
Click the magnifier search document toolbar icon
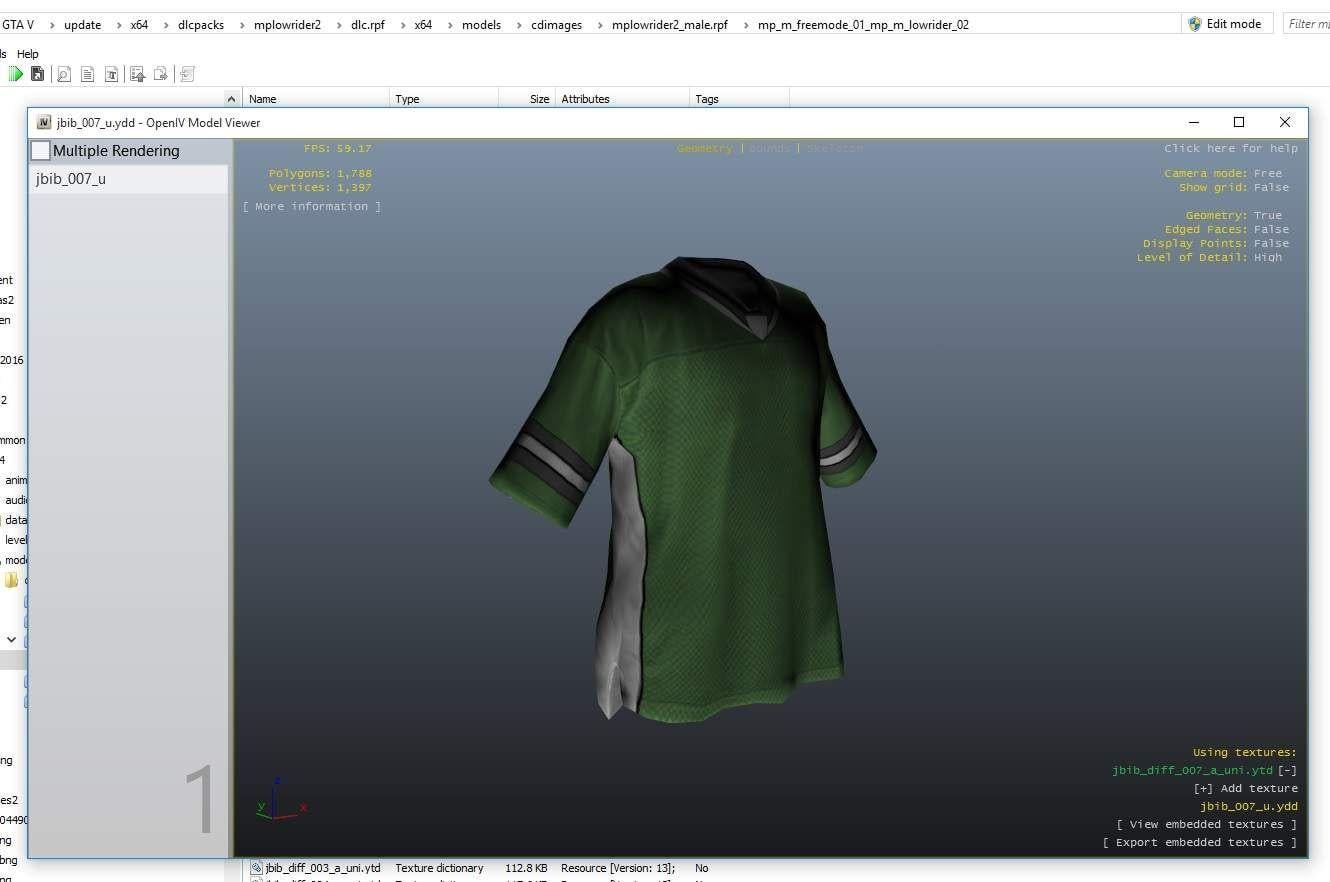pos(63,74)
